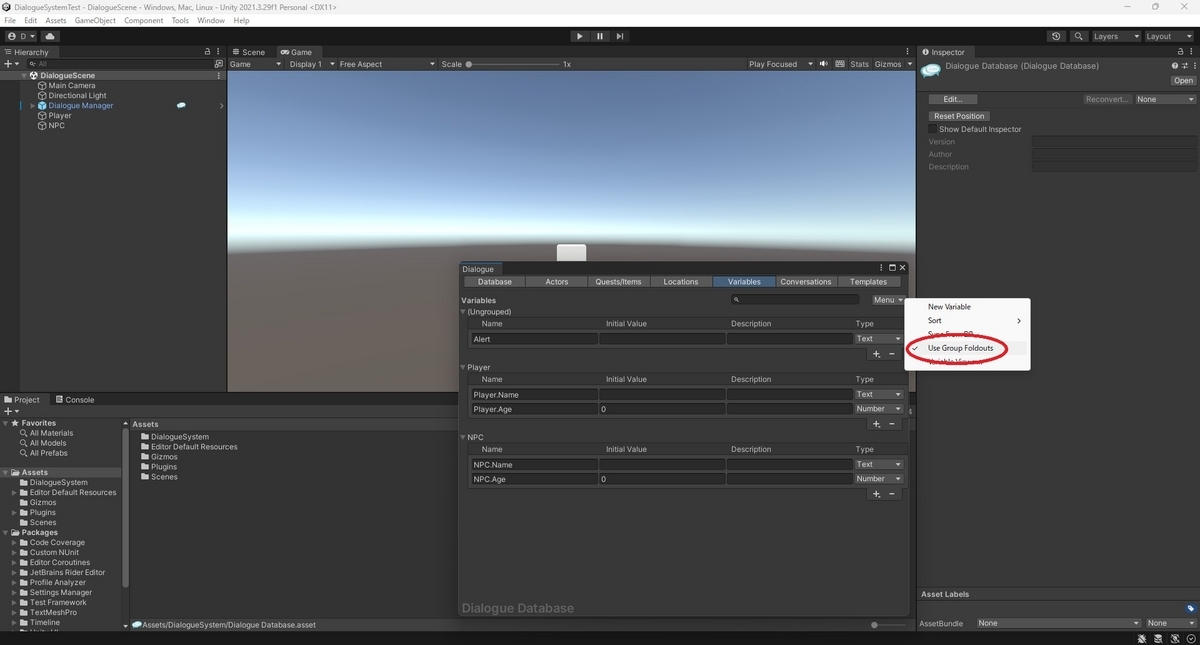The image size is (1200, 645).
Task: Open the Display 1 dropdown
Action: (310, 64)
